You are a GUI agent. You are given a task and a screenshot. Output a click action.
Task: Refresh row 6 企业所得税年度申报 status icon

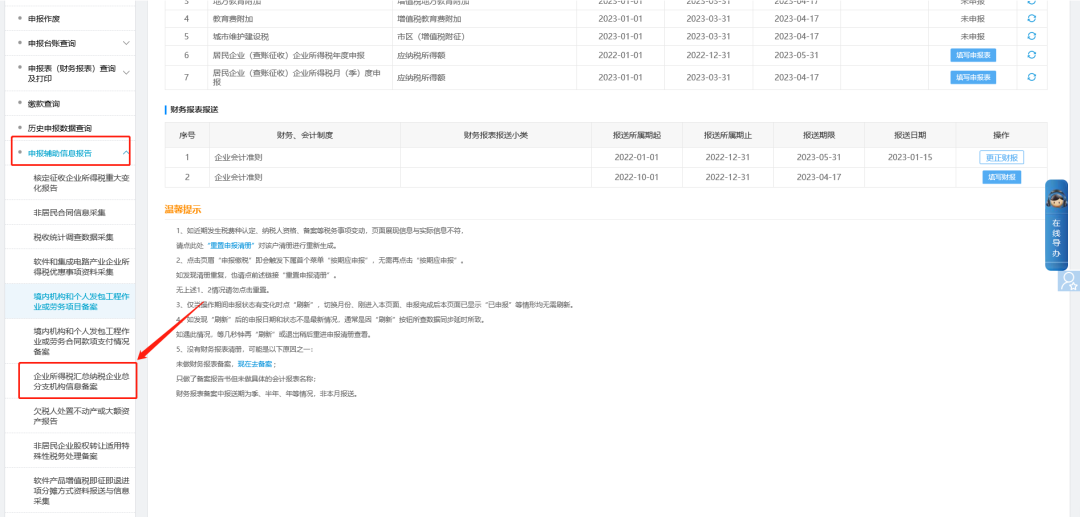tap(1031, 55)
